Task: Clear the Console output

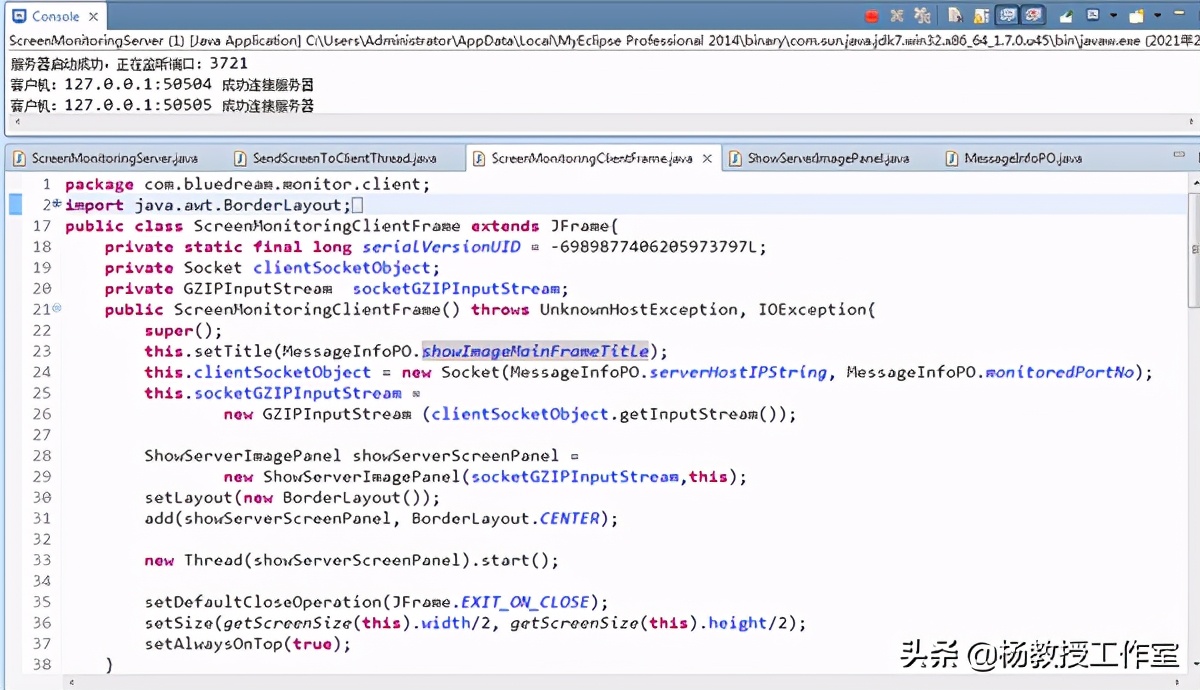Action: (956, 16)
